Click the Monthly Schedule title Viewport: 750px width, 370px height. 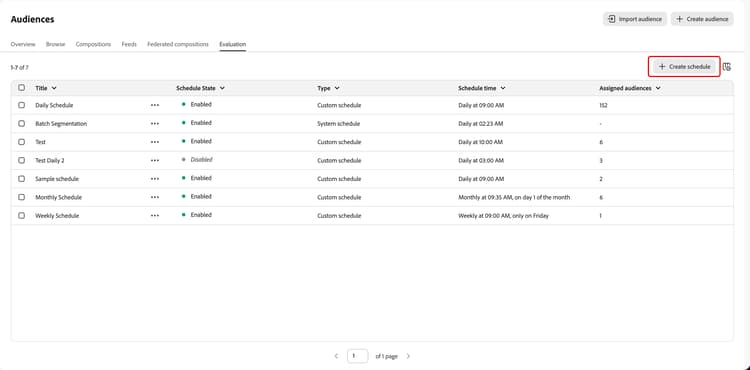click(x=58, y=197)
